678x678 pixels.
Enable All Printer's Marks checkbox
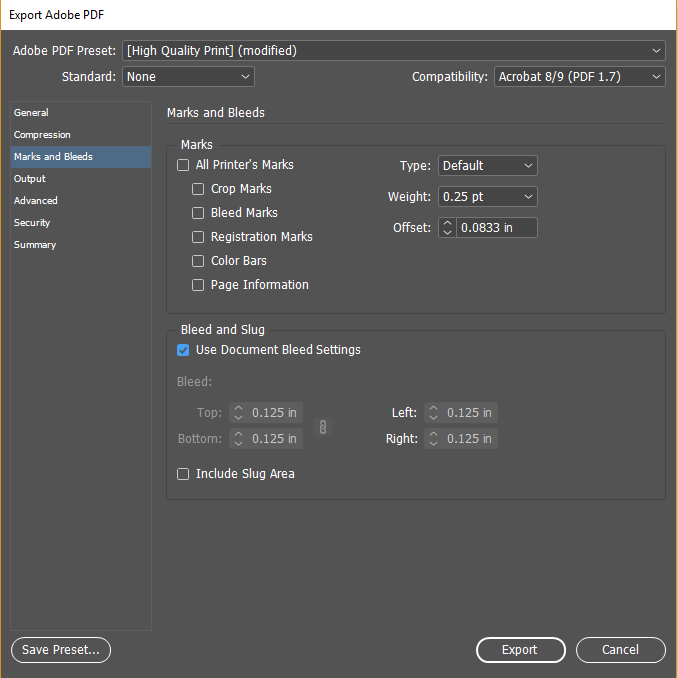coord(183,165)
